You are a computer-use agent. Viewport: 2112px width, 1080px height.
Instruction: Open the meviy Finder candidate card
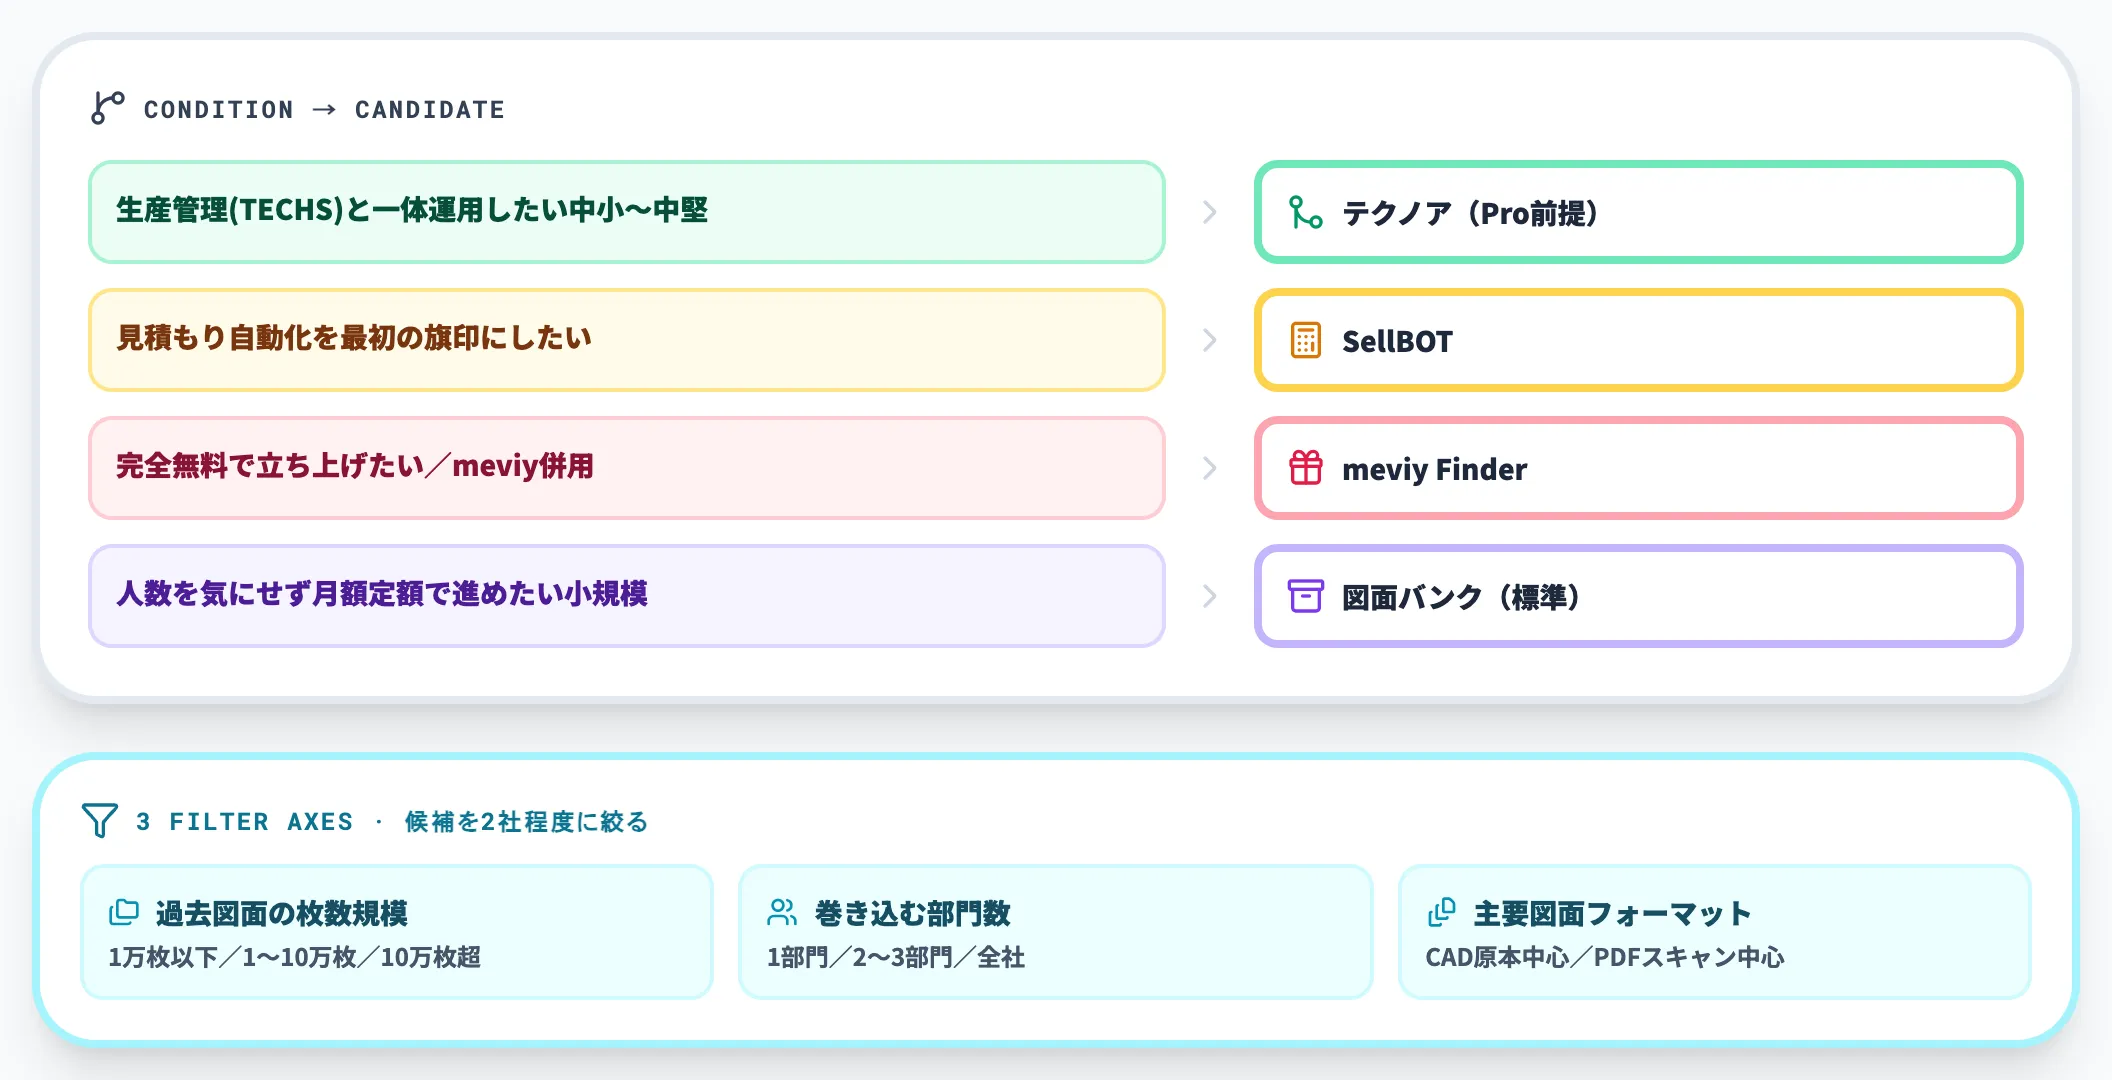click(1639, 468)
